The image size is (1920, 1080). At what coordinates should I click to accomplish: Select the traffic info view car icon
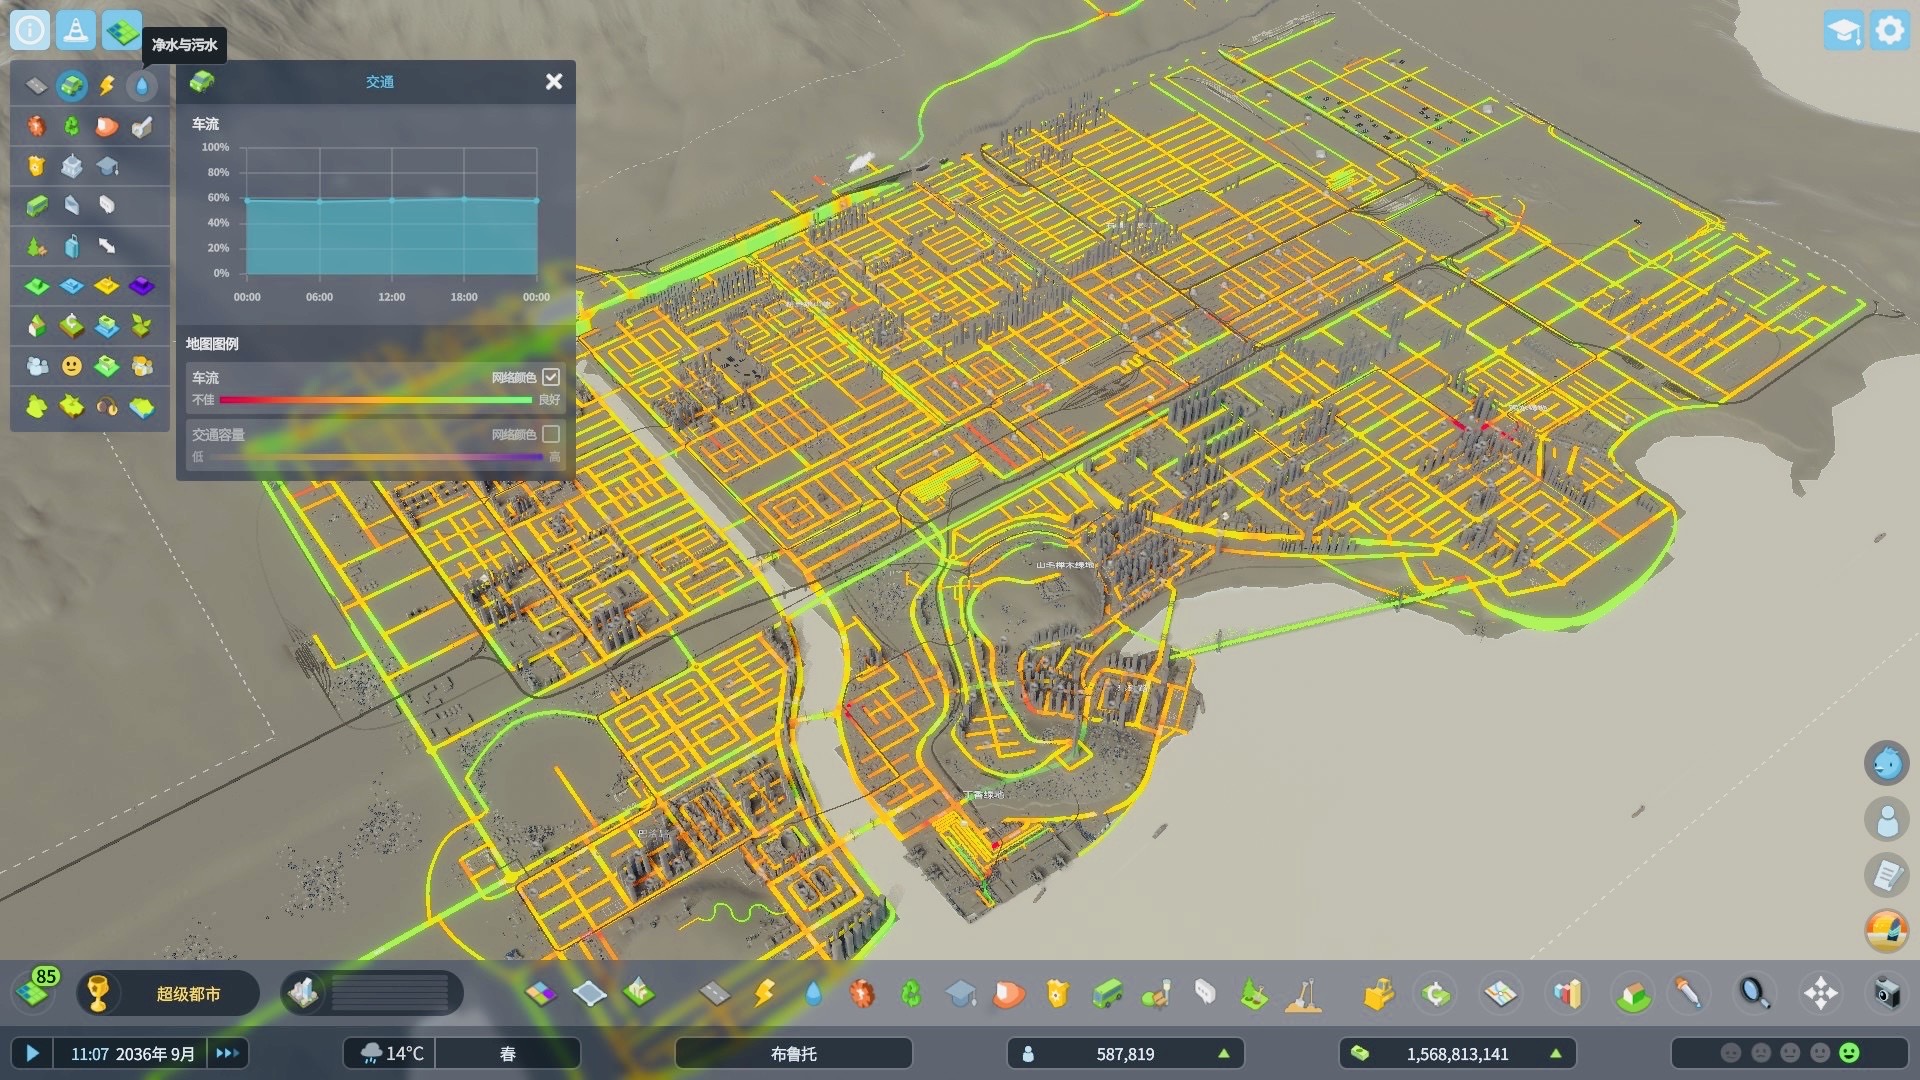[72, 86]
